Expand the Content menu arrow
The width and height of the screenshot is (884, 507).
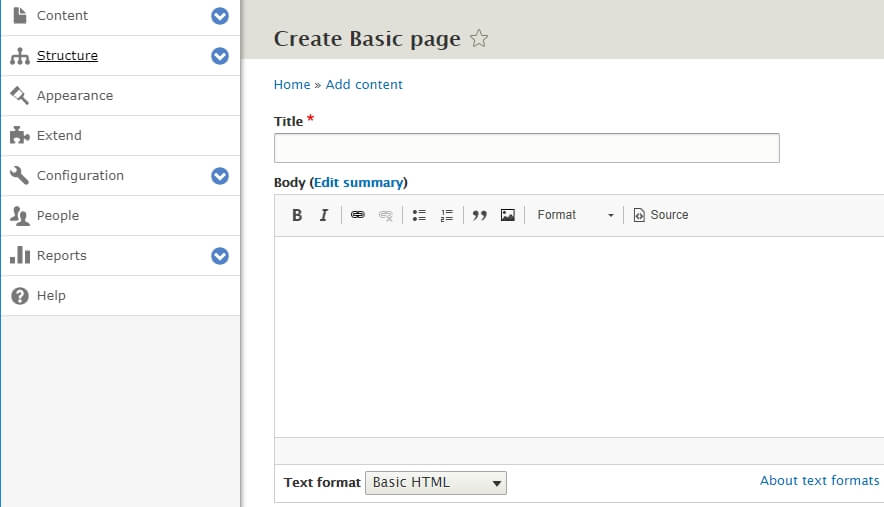(220, 16)
